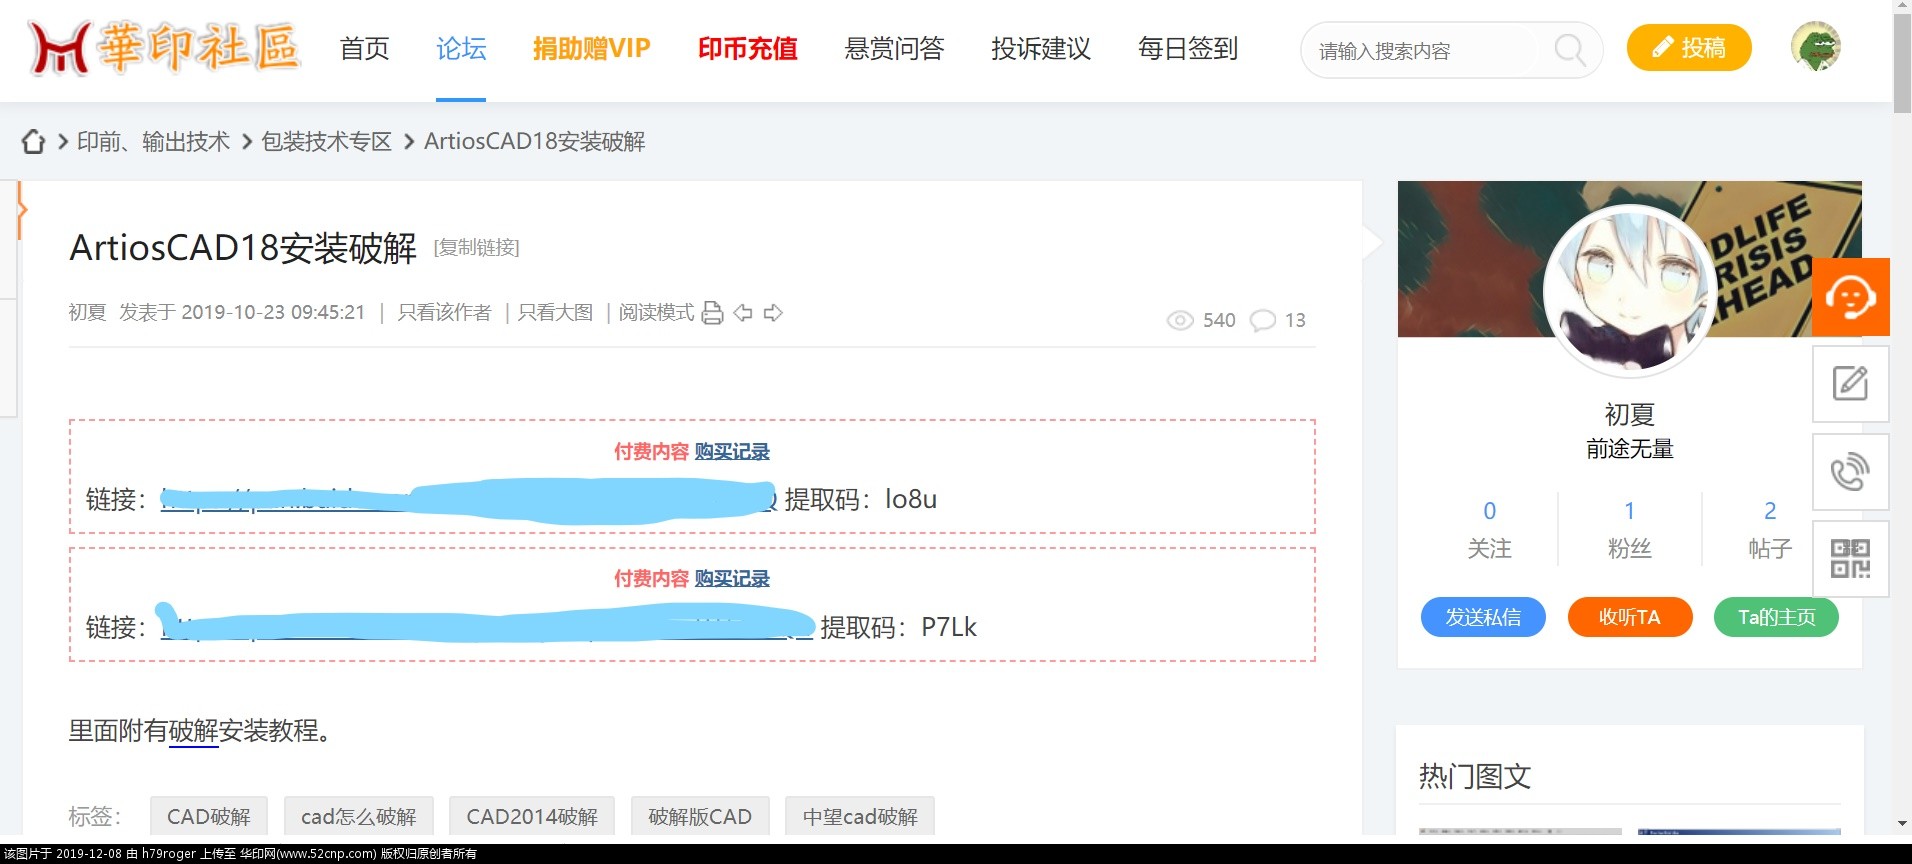The width and height of the screenshot is (1912, 864).
Task: Click the search magnifier icon
Action: coord(1569,49)
